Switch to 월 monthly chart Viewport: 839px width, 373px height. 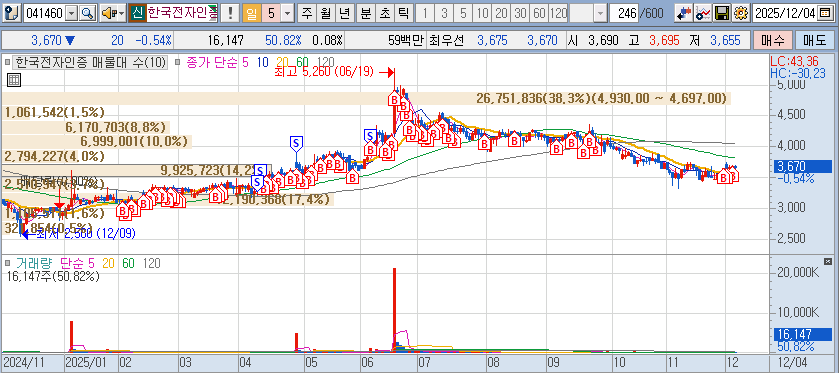pos(325,13)
